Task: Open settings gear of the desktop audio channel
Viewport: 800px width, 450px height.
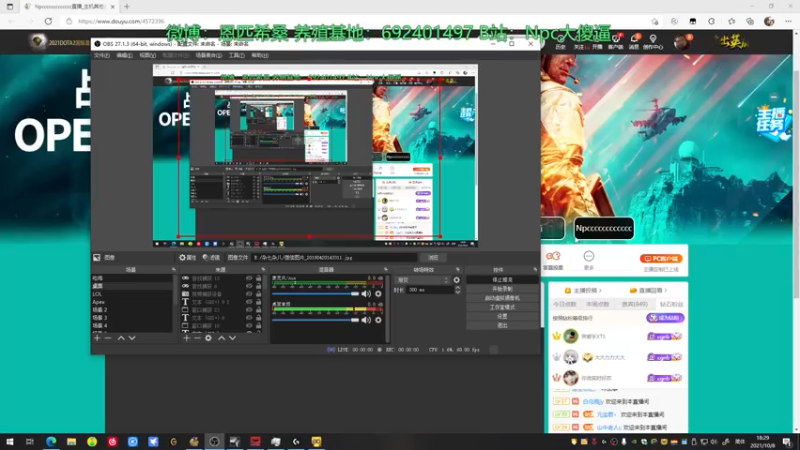Action: pyautogui.click(x=378, y=320)
